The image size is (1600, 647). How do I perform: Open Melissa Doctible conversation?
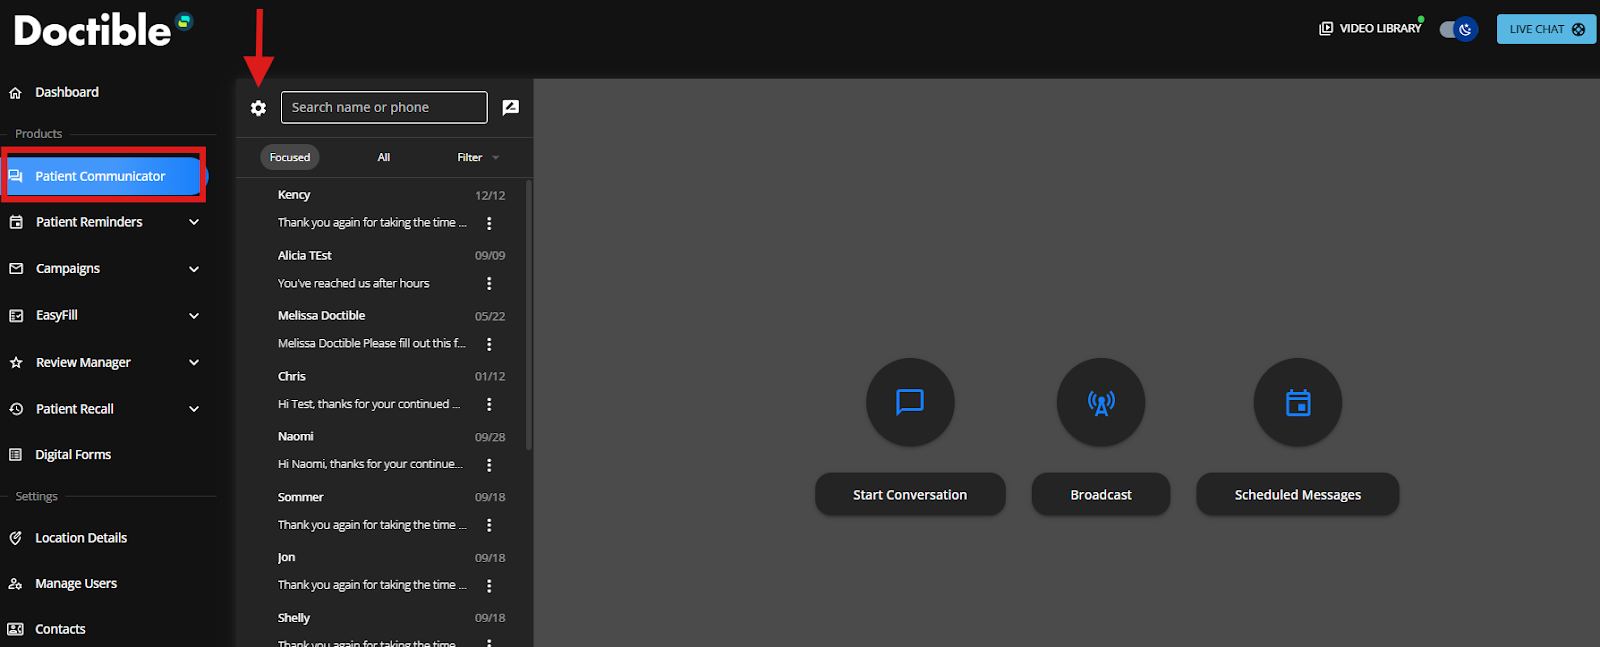pyautogui.click(x=384, y=330)
